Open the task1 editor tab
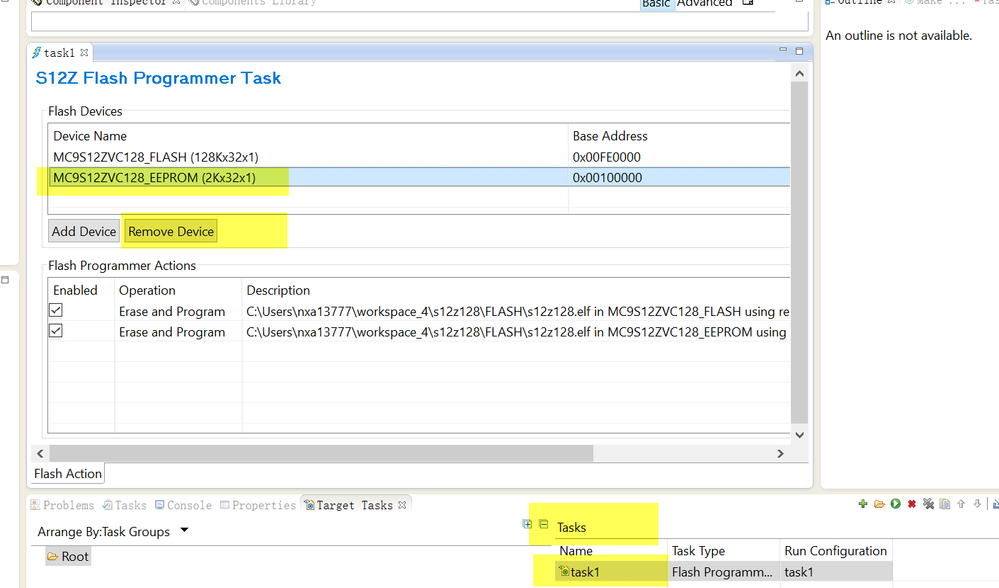 click(59, 52)
